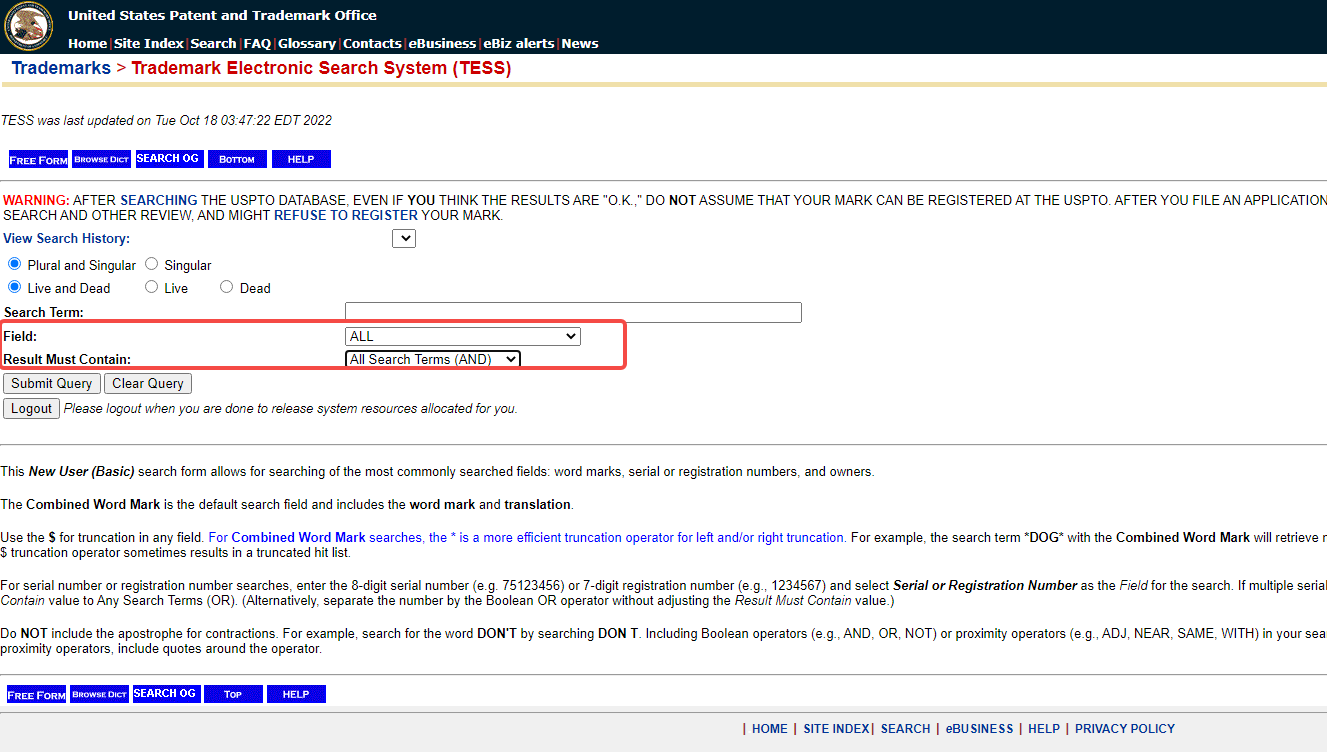Click the bottom HELP button
The height and width of the screenshot is (752, 1327).
click(296, 694)
